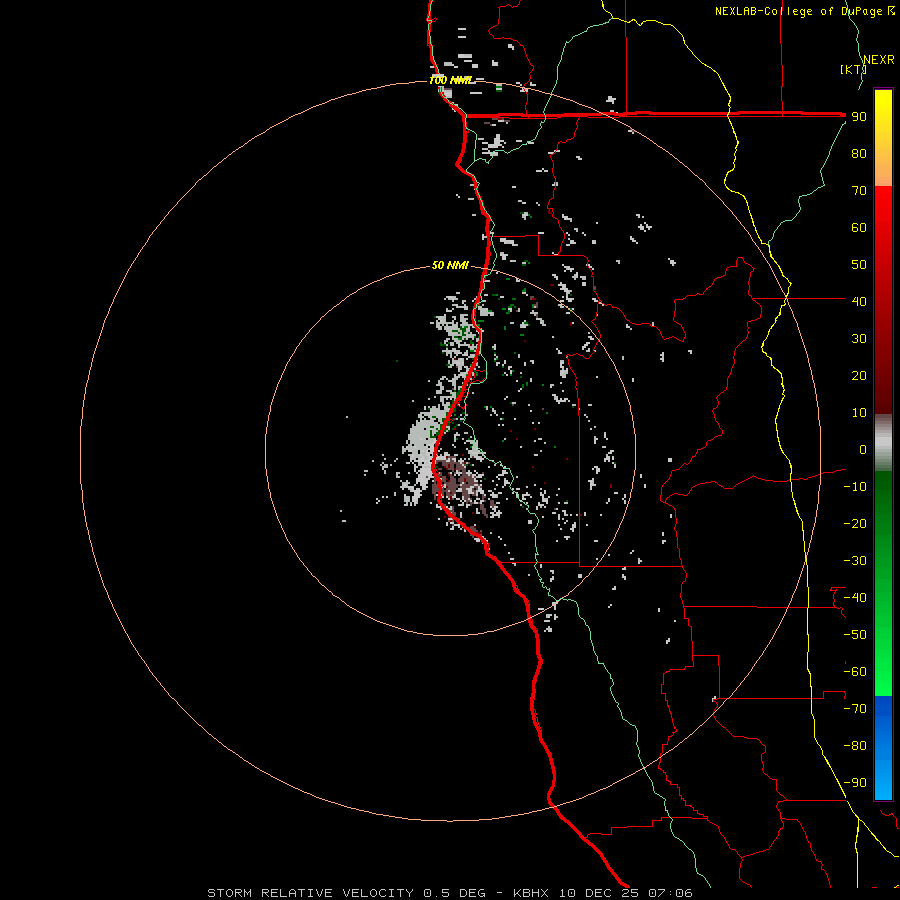900x900 pixels.
Task: Click the positive 70 scale label
Action: click(x=859, y=191)
